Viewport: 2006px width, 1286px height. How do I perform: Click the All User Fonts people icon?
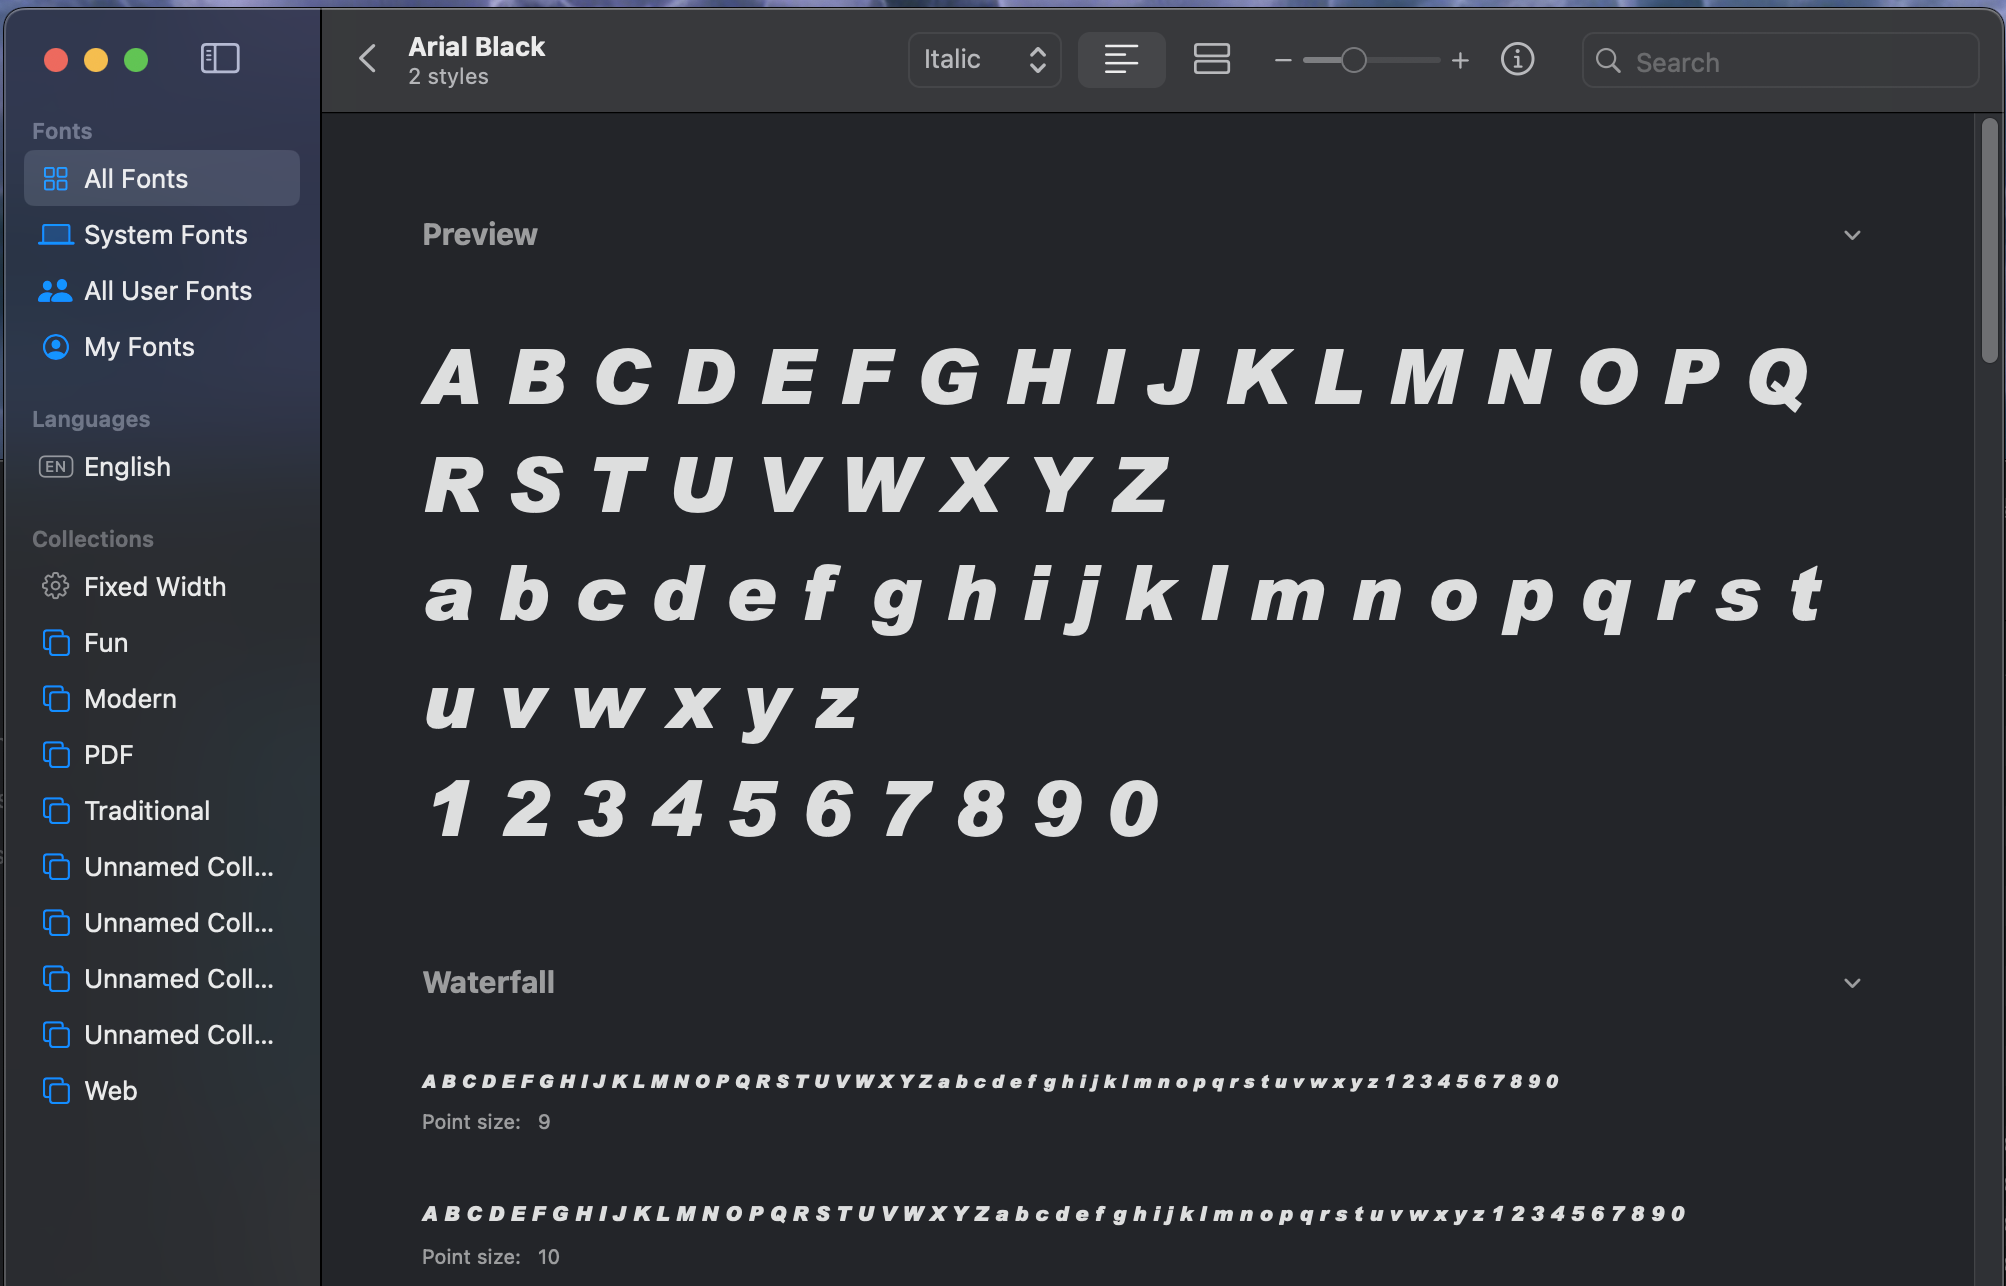(56, 290)
